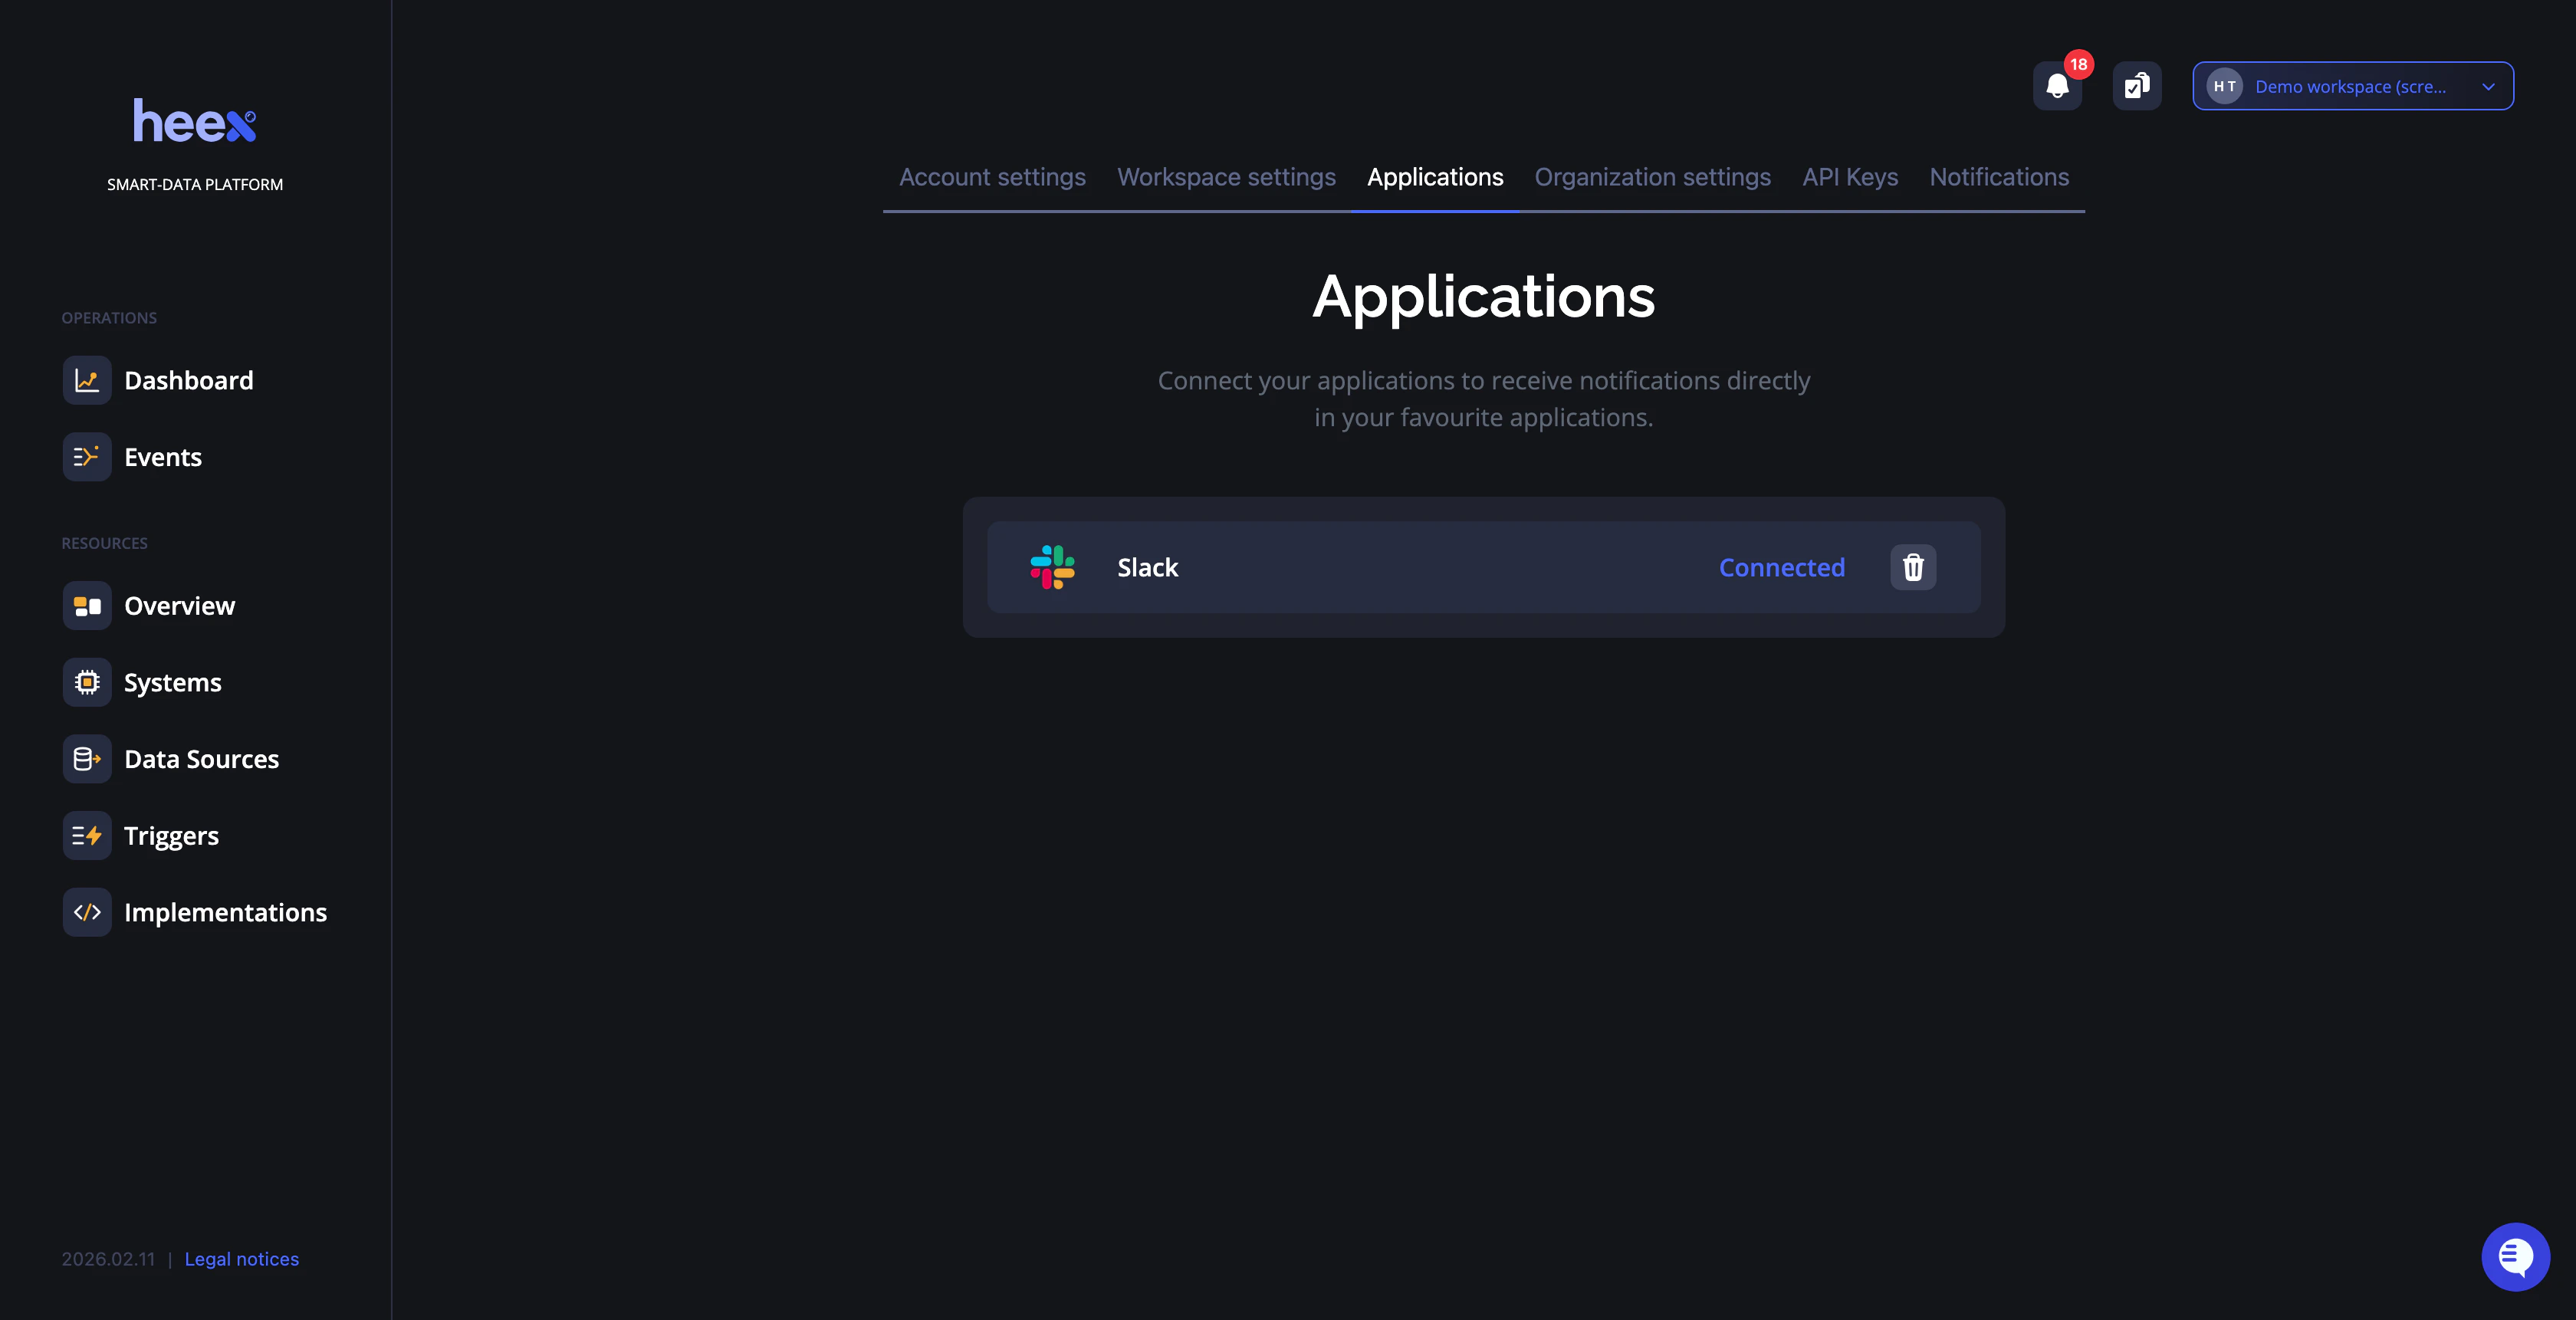Open the API Keys tab
This screenshot has height=1320, width=2576.
(x=1849, y=176)
